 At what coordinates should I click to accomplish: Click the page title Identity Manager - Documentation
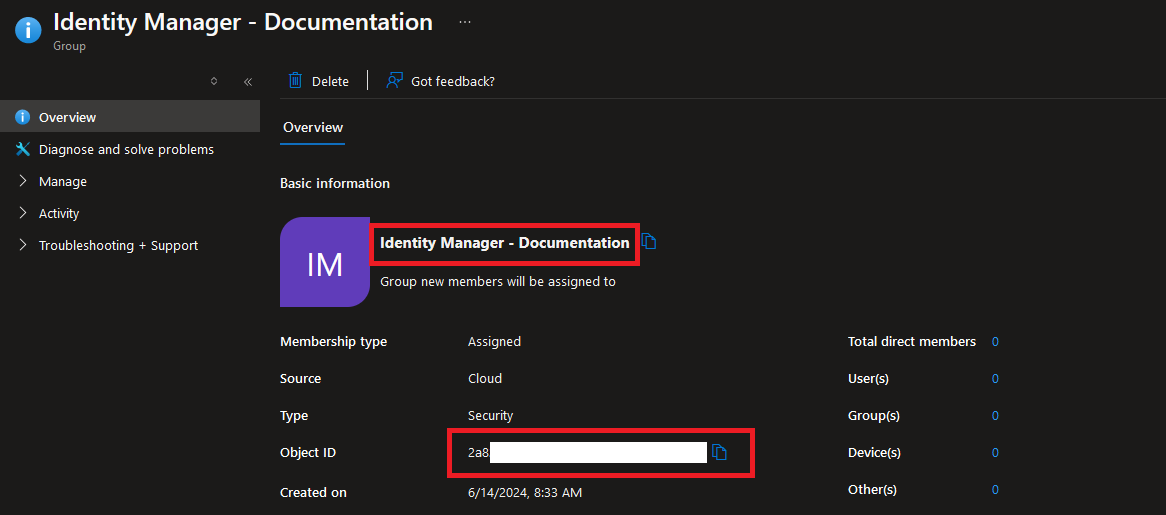(243, 22)
